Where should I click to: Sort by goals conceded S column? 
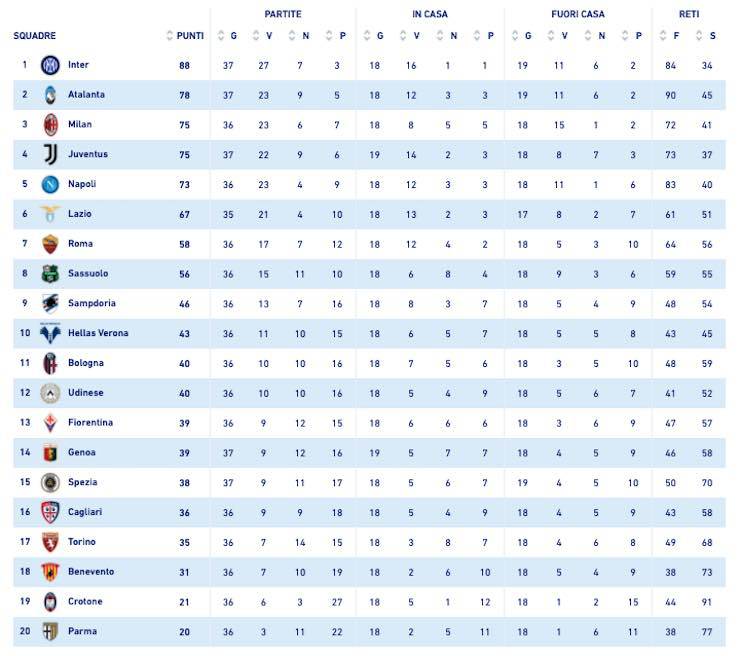(x=707, y=36)
